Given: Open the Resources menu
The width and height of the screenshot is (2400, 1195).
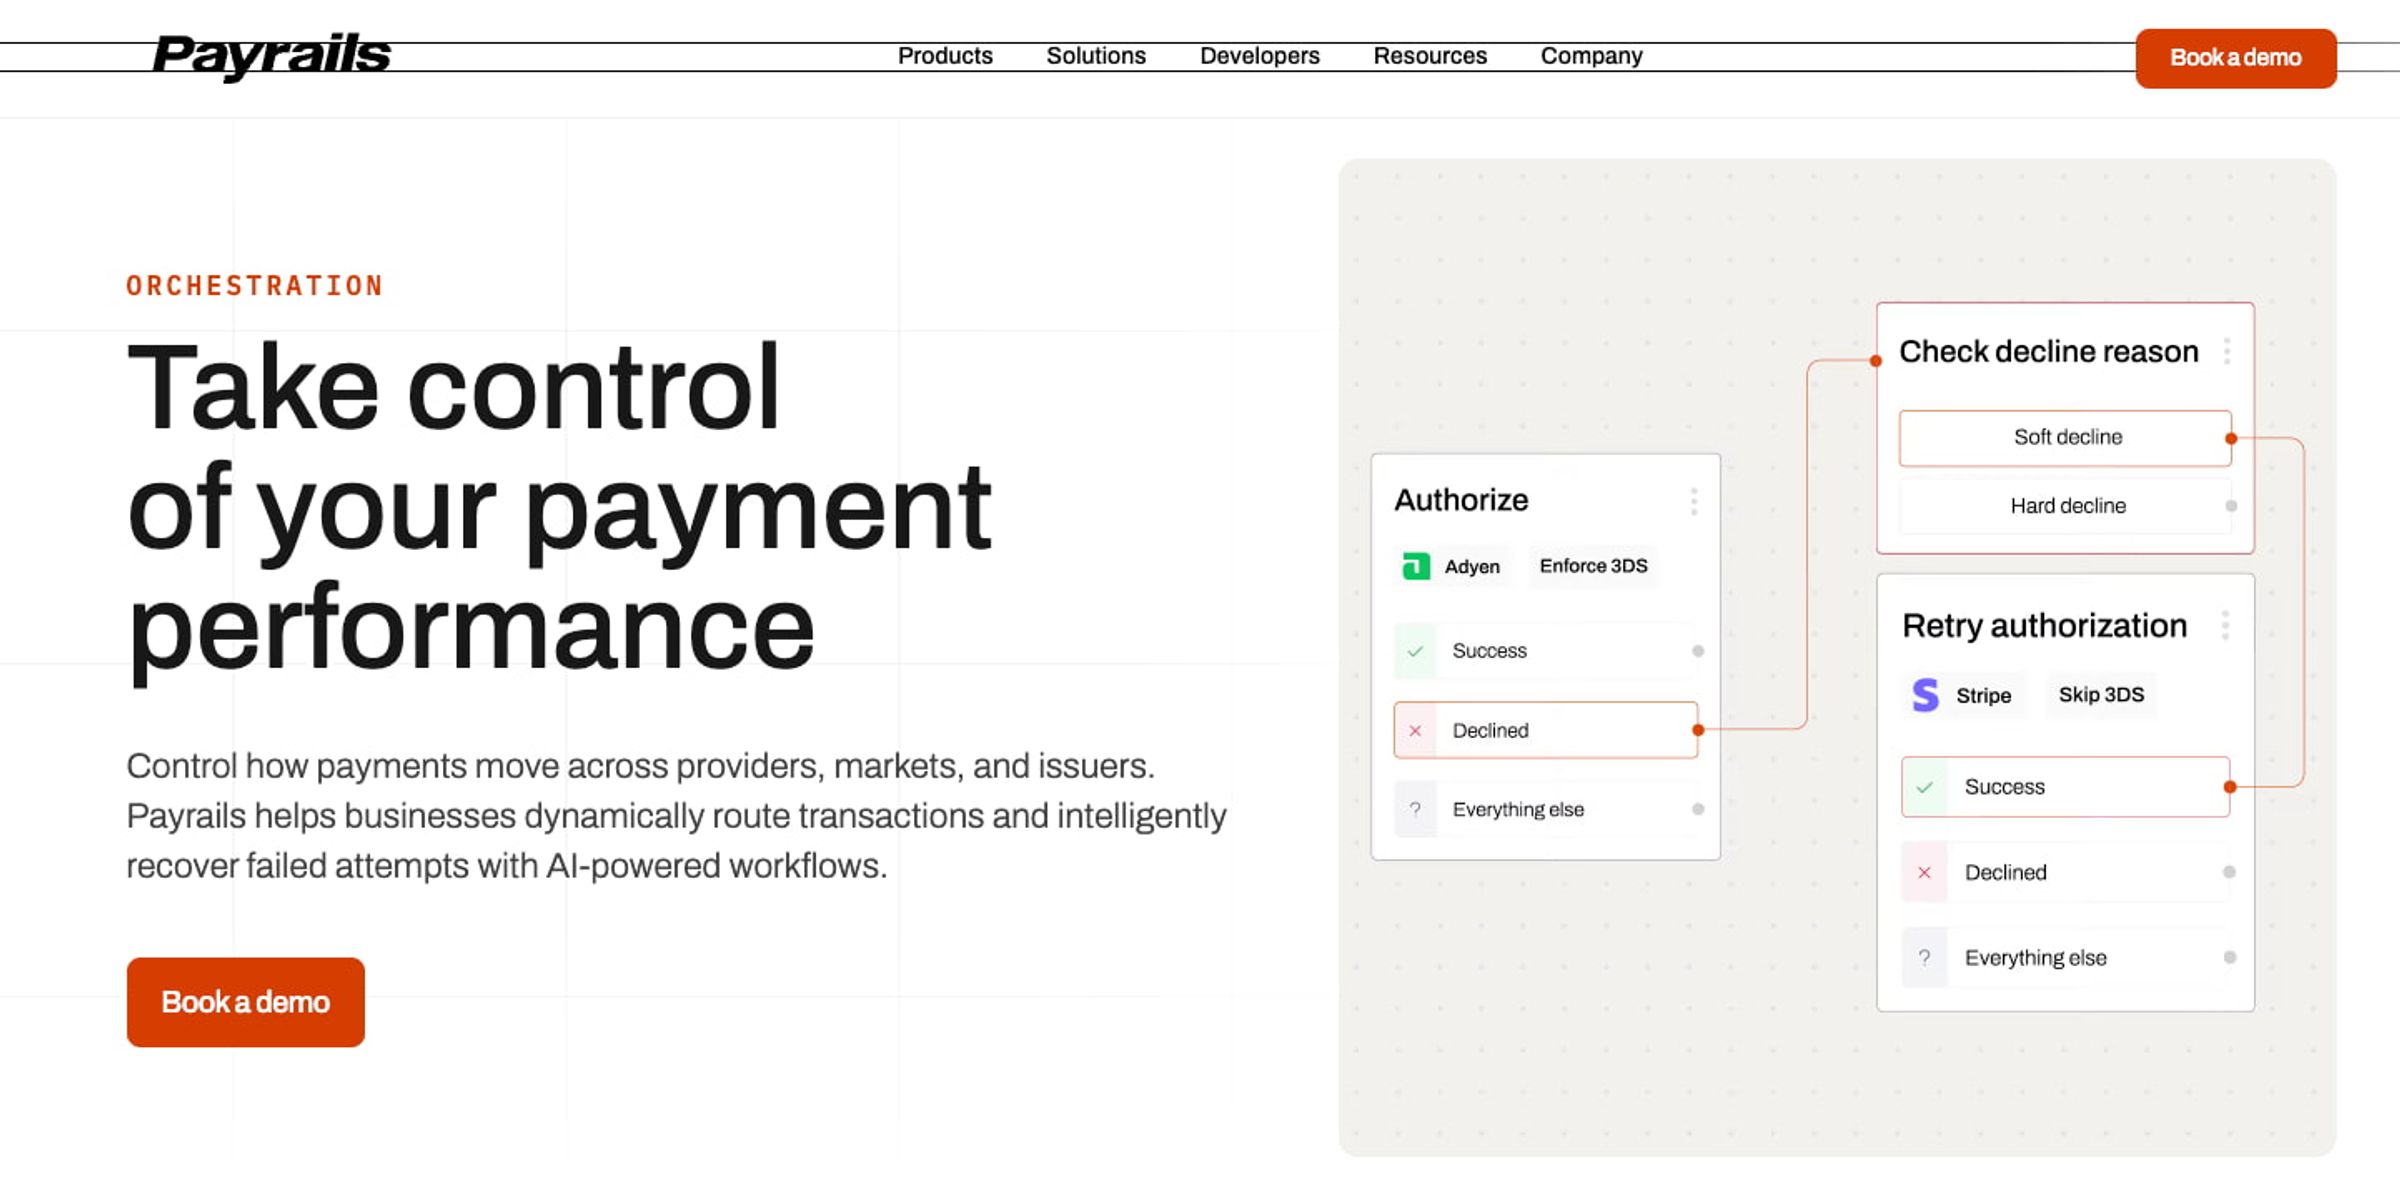Looking at the screenshot, I should click(x=1430, y=56).
